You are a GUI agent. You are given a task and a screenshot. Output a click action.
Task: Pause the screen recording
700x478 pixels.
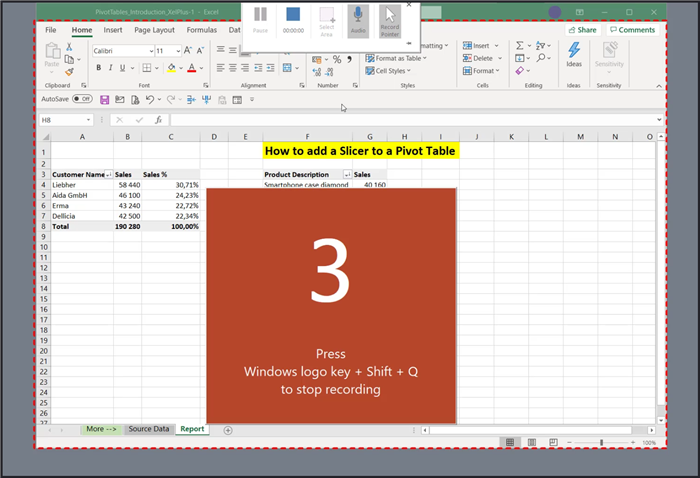click(260, 19)
